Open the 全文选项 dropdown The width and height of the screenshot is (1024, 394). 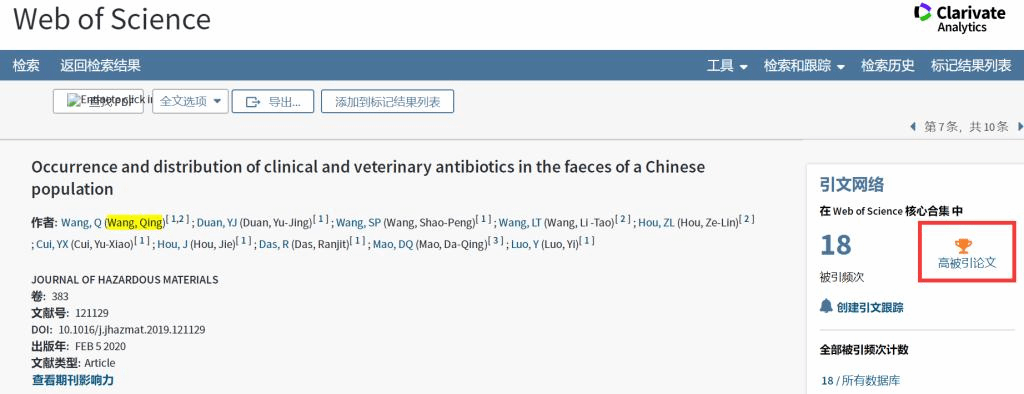coord(191,101)
